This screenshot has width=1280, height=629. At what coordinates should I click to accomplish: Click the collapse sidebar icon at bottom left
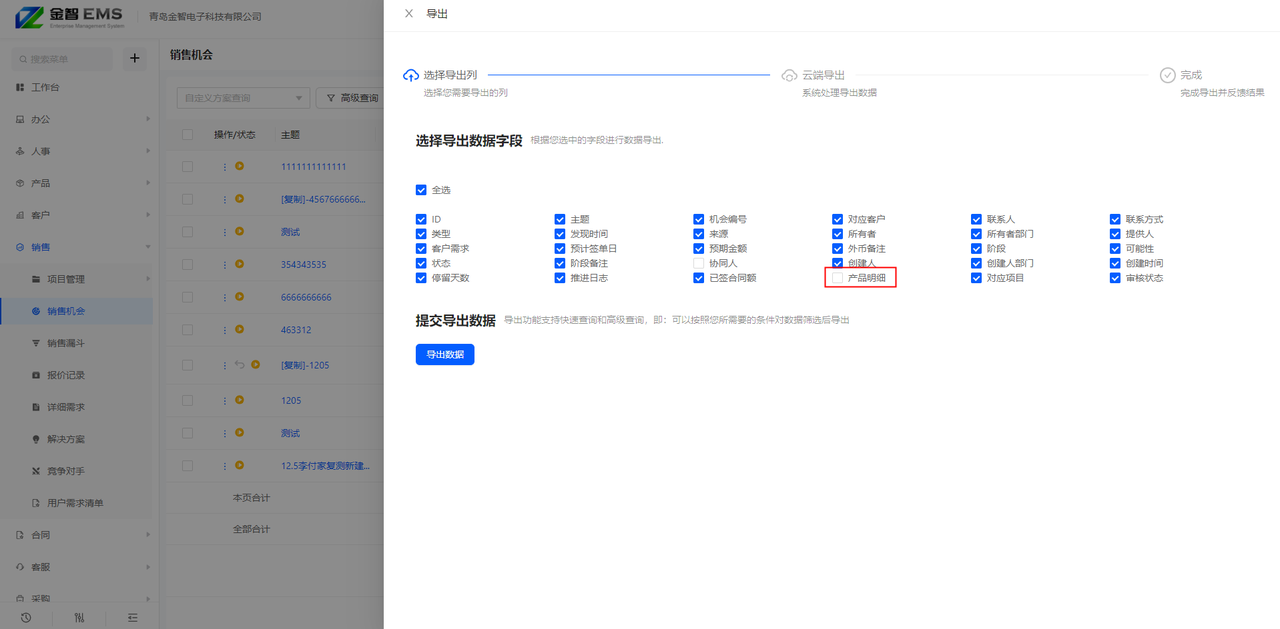(x=132, y=618)
